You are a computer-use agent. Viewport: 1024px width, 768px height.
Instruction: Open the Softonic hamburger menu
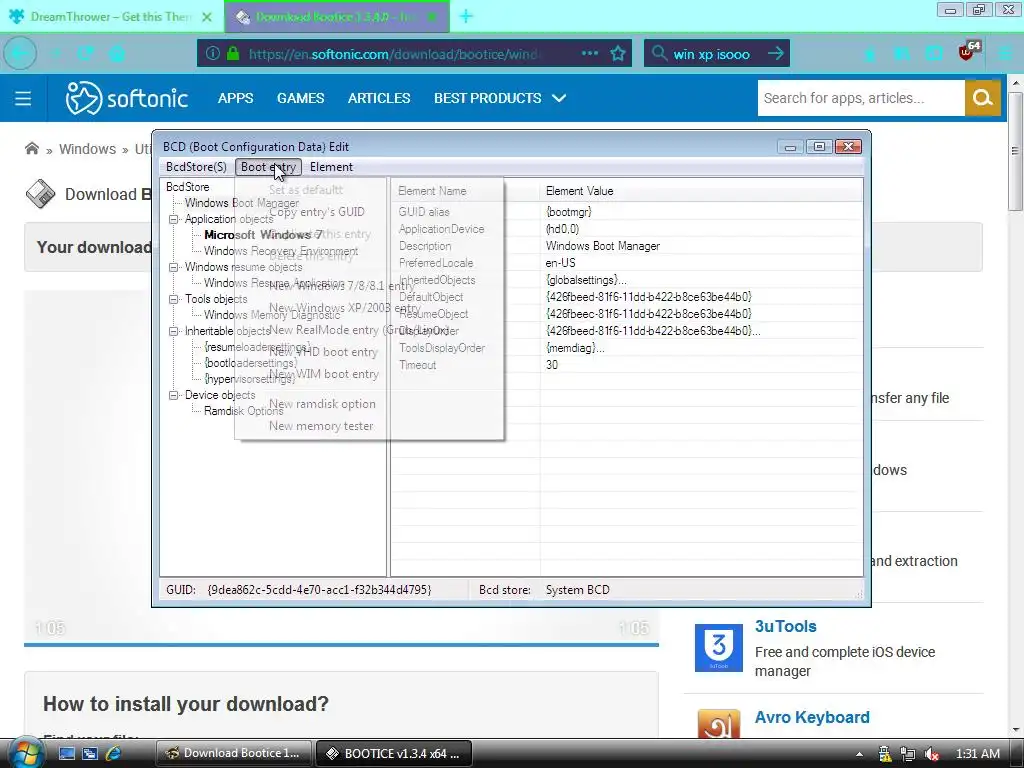tap(23, 98)
